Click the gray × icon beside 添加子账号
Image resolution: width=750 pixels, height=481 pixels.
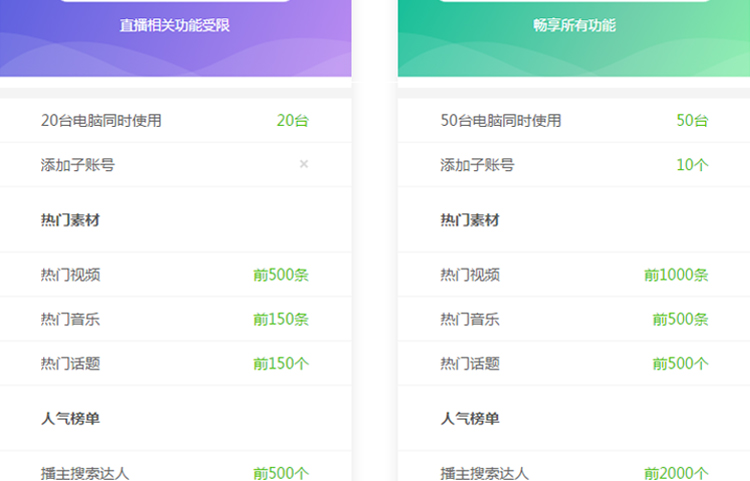click(304, 165)
